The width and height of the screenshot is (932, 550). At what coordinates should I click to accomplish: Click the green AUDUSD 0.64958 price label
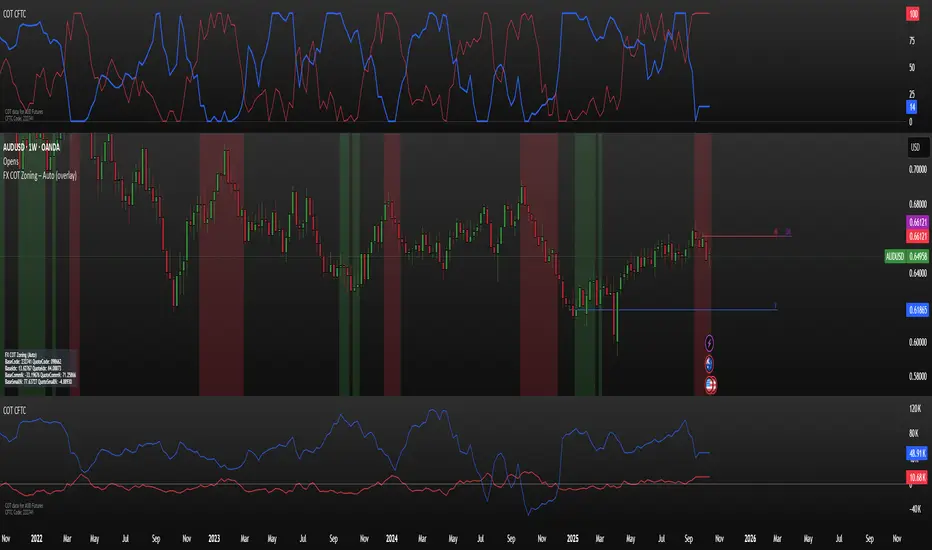click(907, 256)
